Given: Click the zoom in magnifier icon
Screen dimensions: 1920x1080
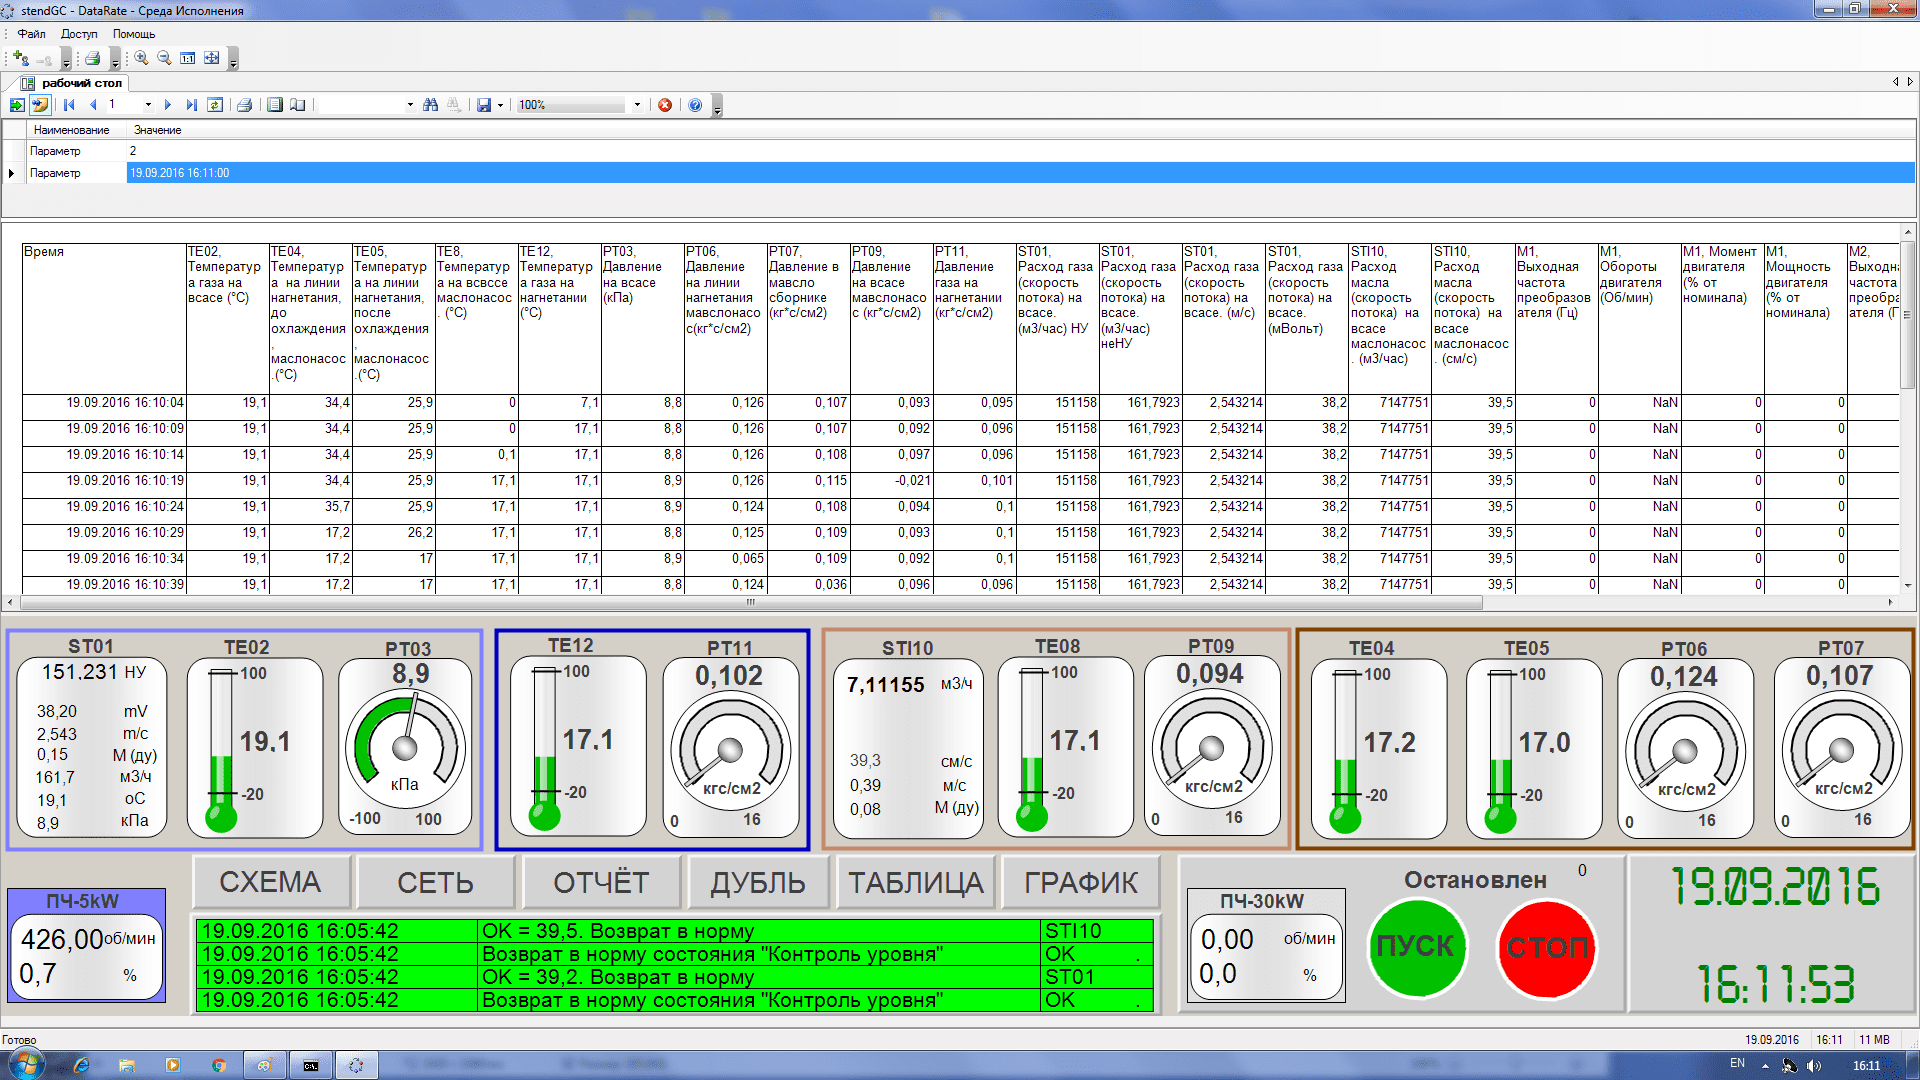Looking at the screenshot, I should (x=141, y=58).
